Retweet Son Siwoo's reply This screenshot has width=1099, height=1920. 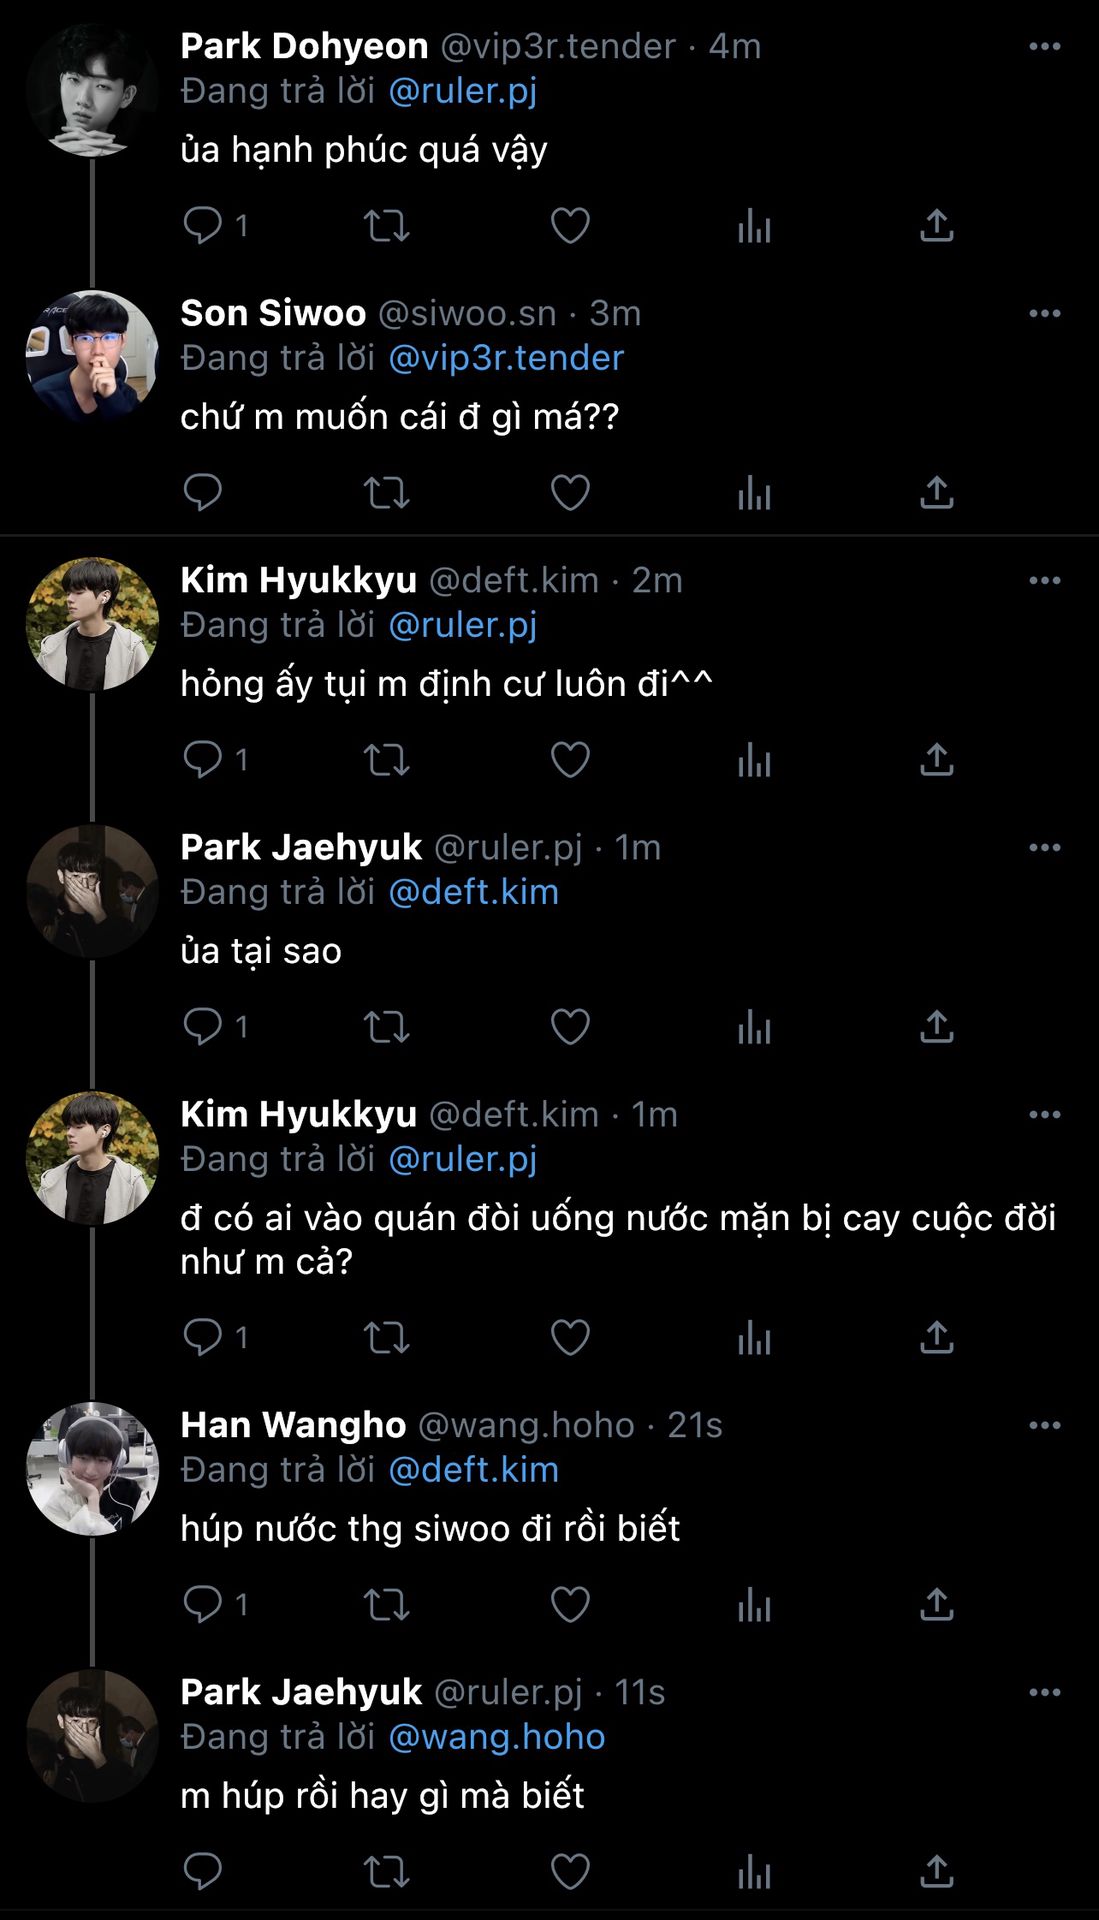coord(386,492)
